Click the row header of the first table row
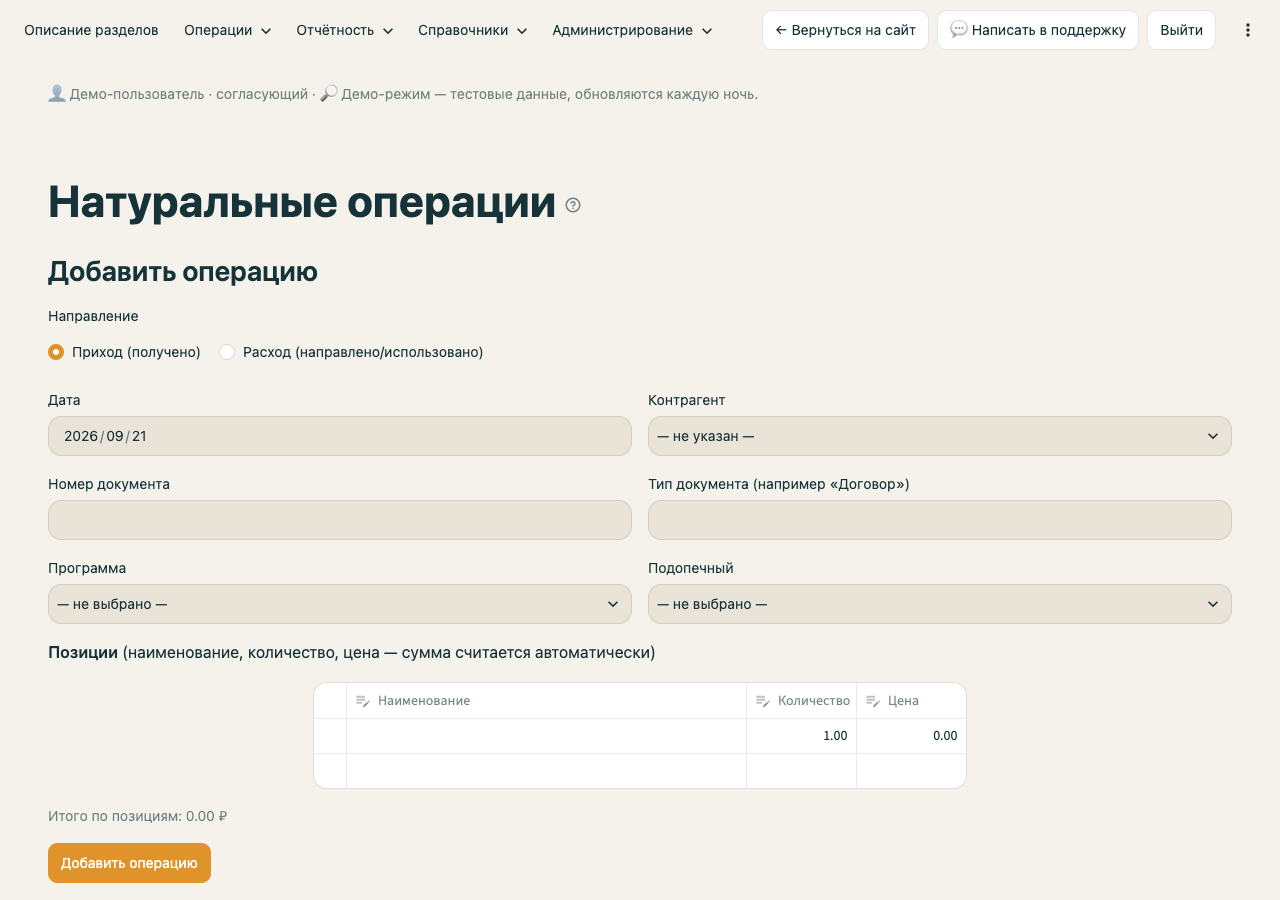This screenshot has height=900, width=1280. 330,736
